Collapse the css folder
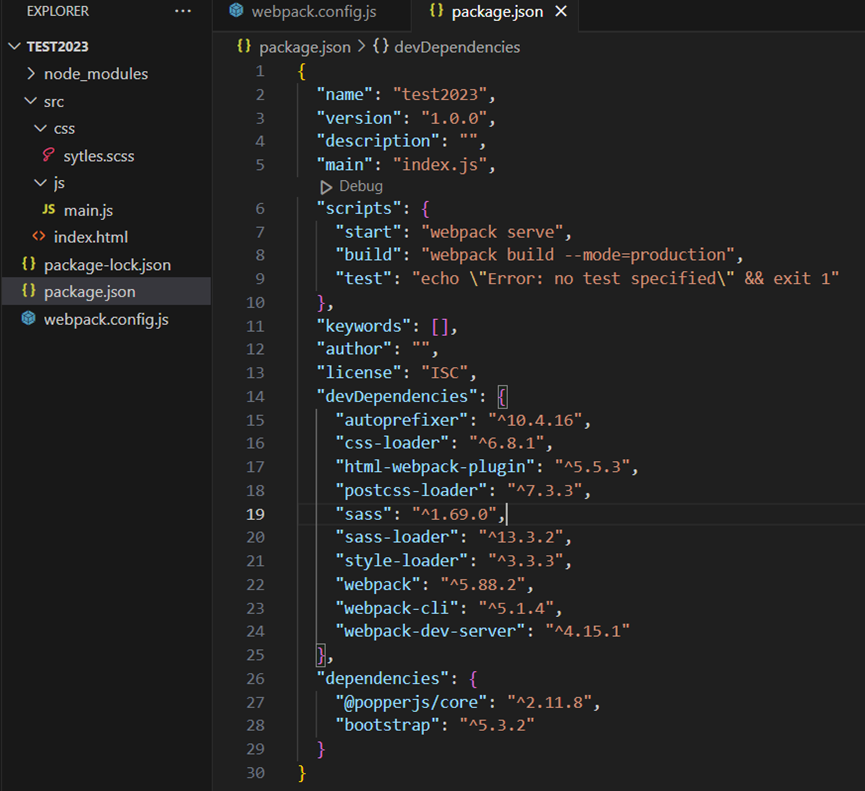The image size is (865, 791). coord(41,128)
